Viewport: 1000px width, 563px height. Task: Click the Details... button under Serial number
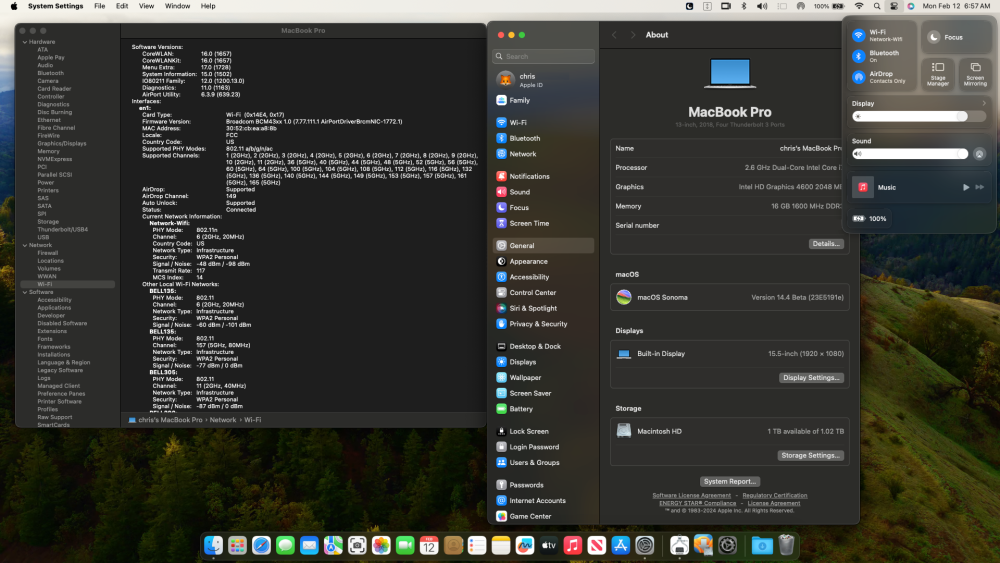(x=826, y=244)
